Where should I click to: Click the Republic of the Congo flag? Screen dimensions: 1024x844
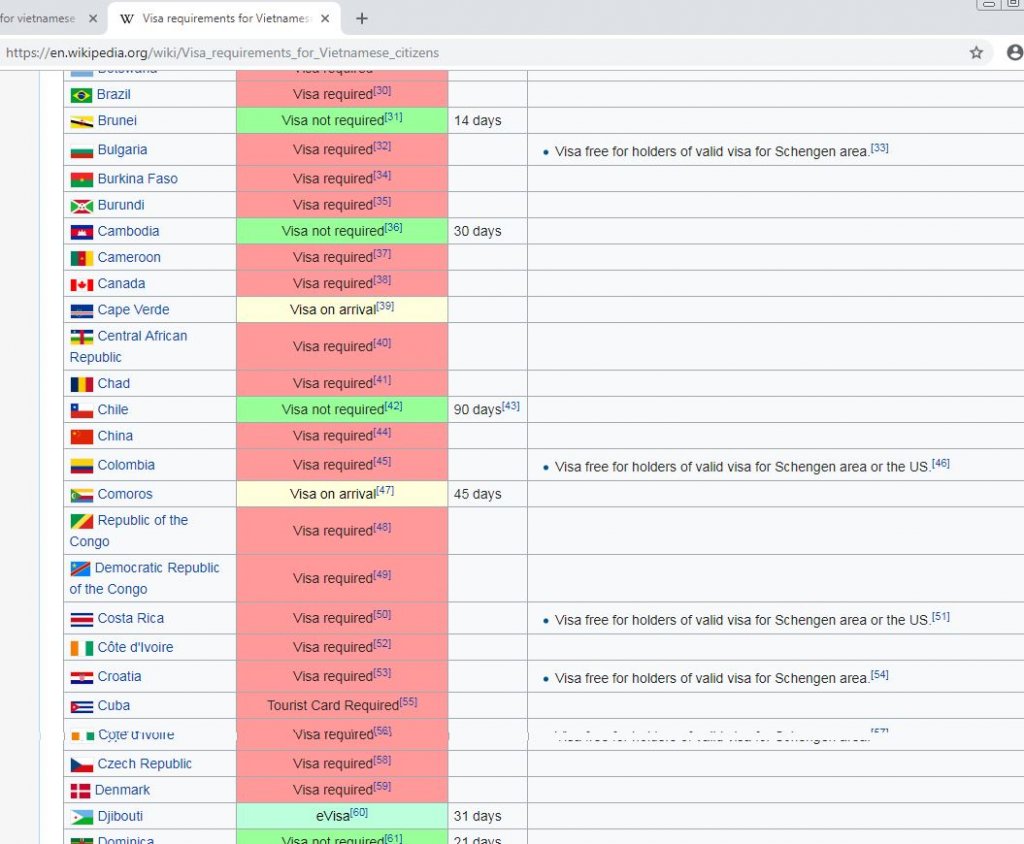pos(82,521)
